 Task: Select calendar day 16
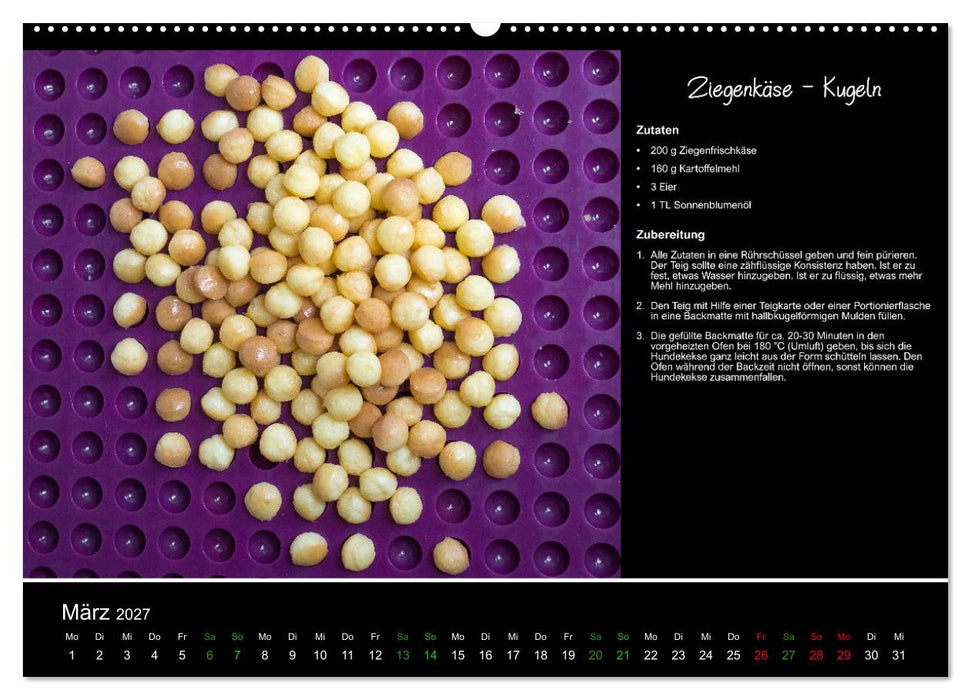486,655
